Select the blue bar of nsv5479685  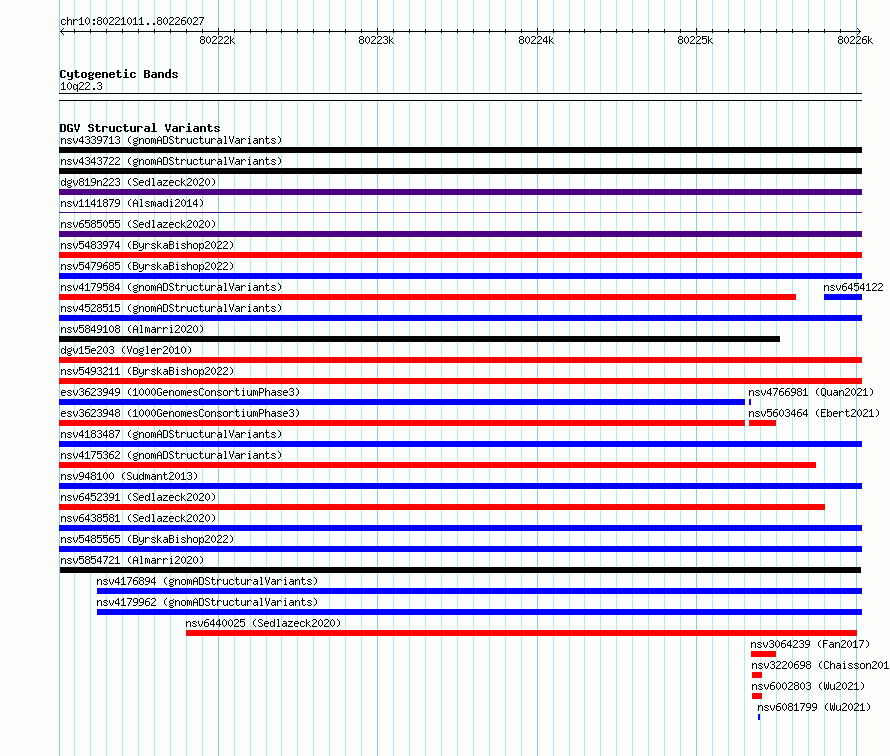460,276
